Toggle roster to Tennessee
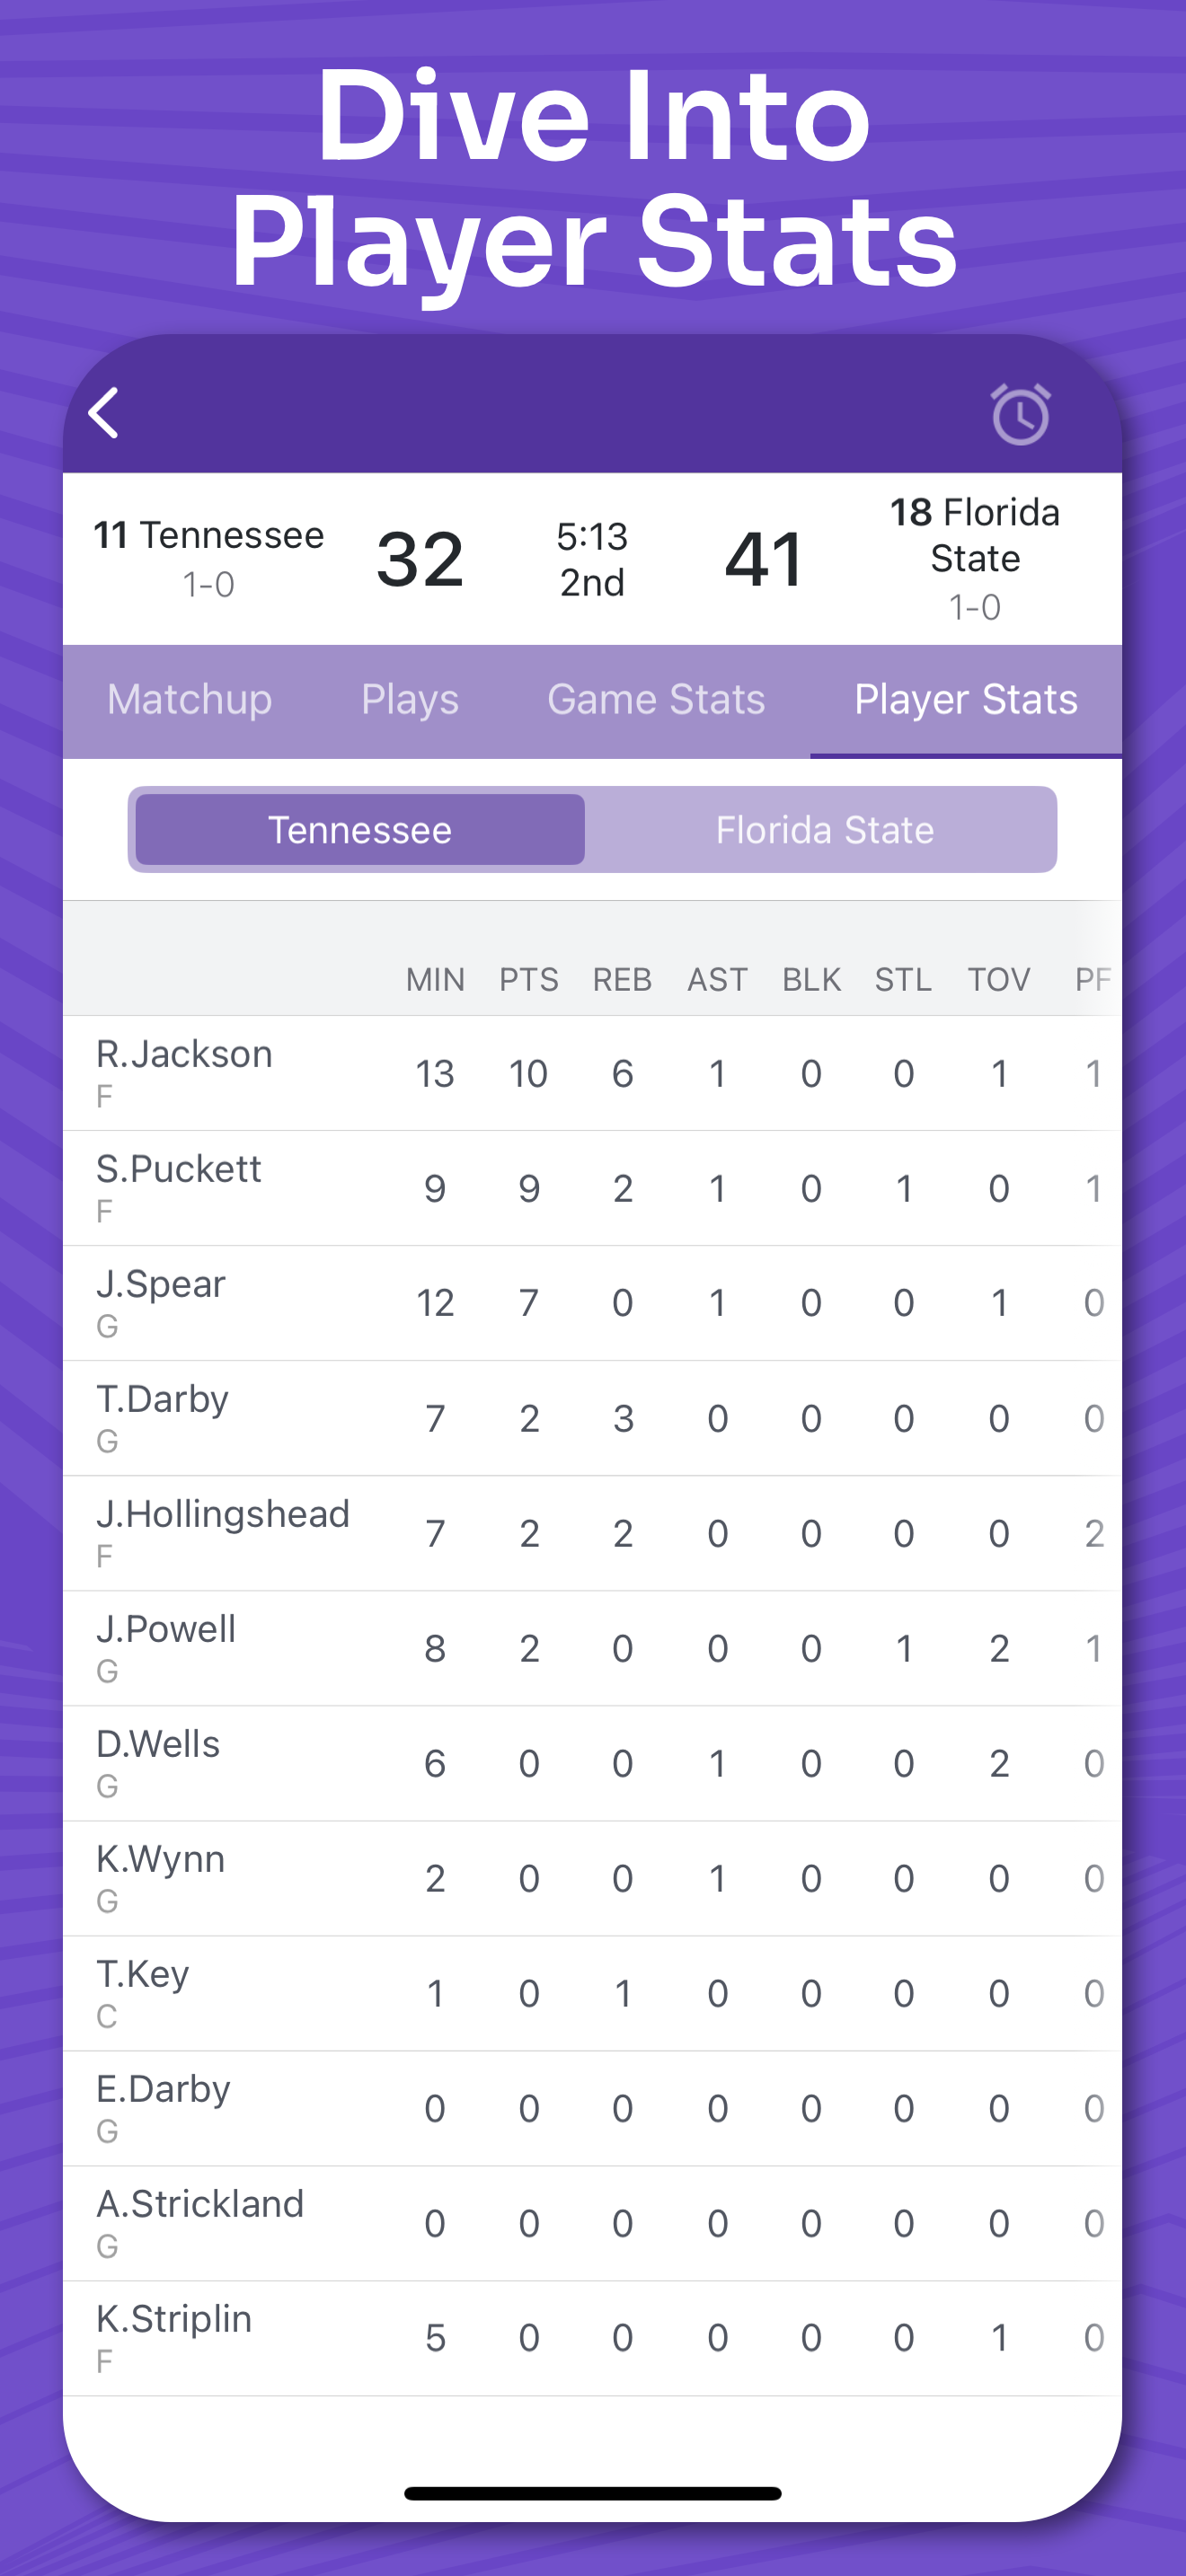This screenshot has width=1186, height=2576. tap(360, 830)
